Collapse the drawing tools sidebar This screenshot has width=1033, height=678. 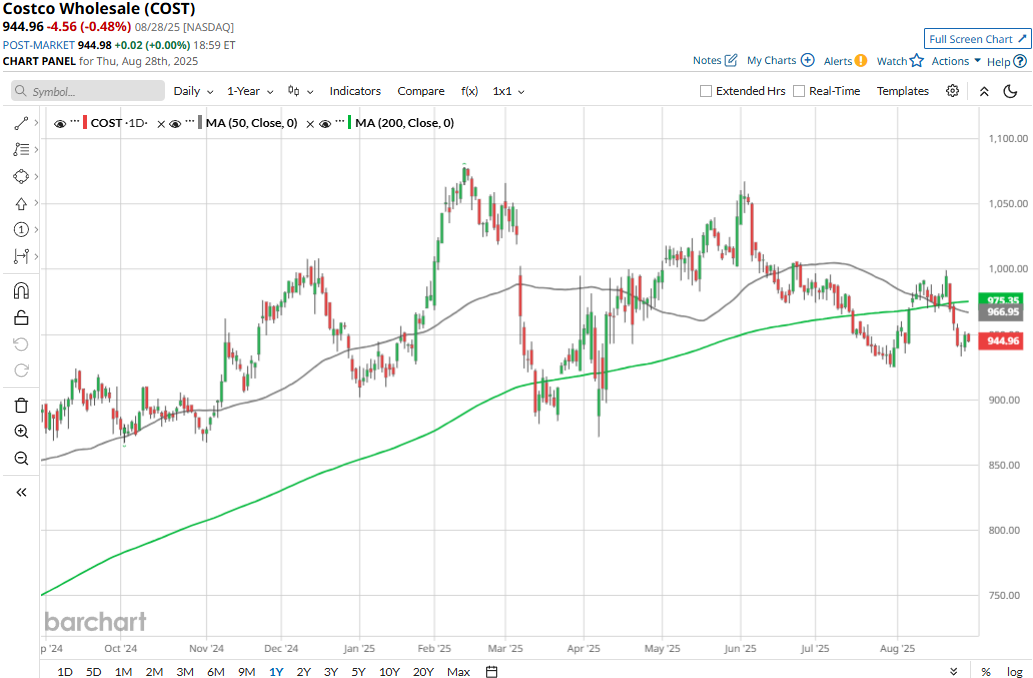(x=21, y=492)
